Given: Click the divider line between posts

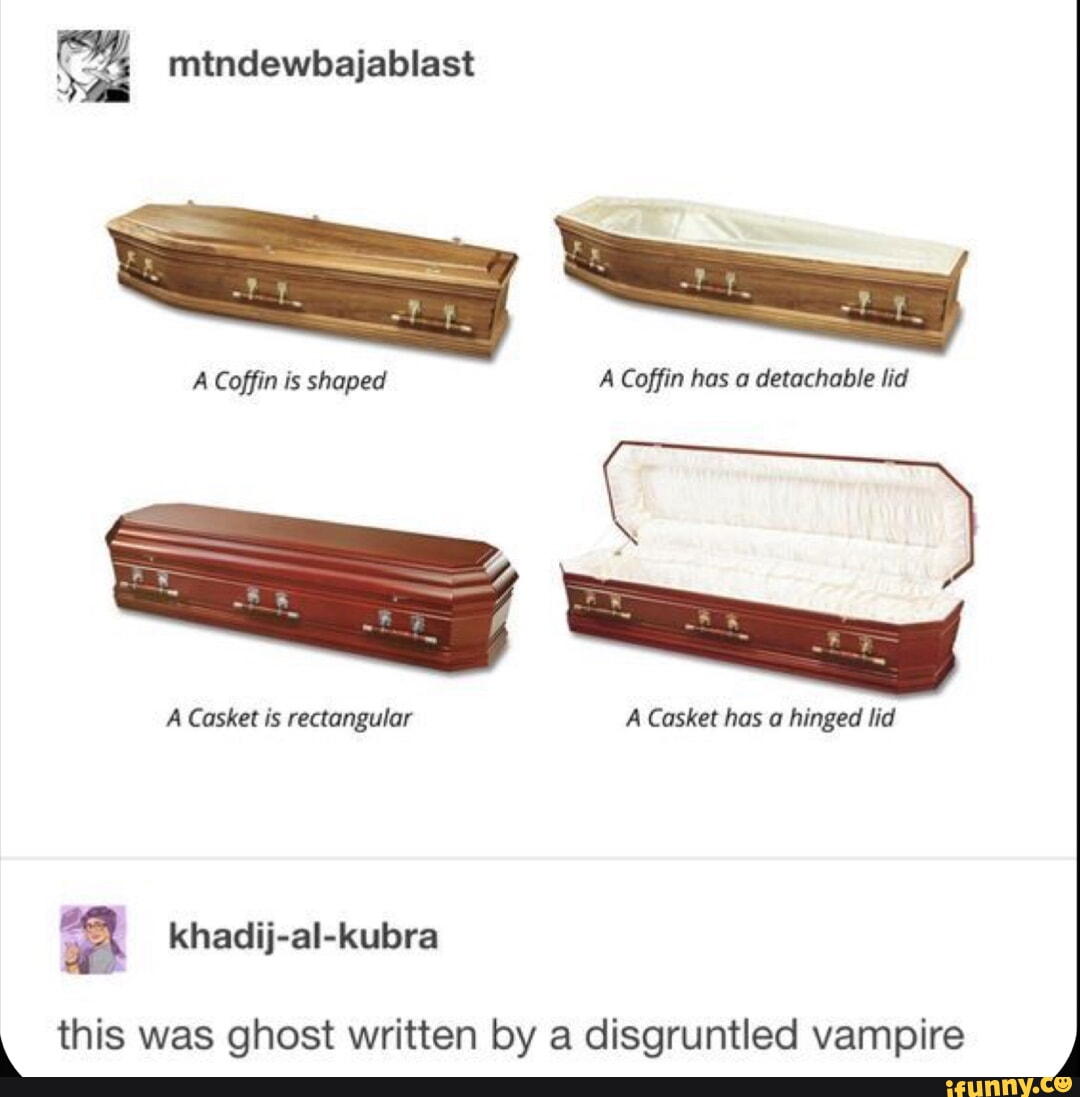Looking at the screenshot, I should pos(539,858).
